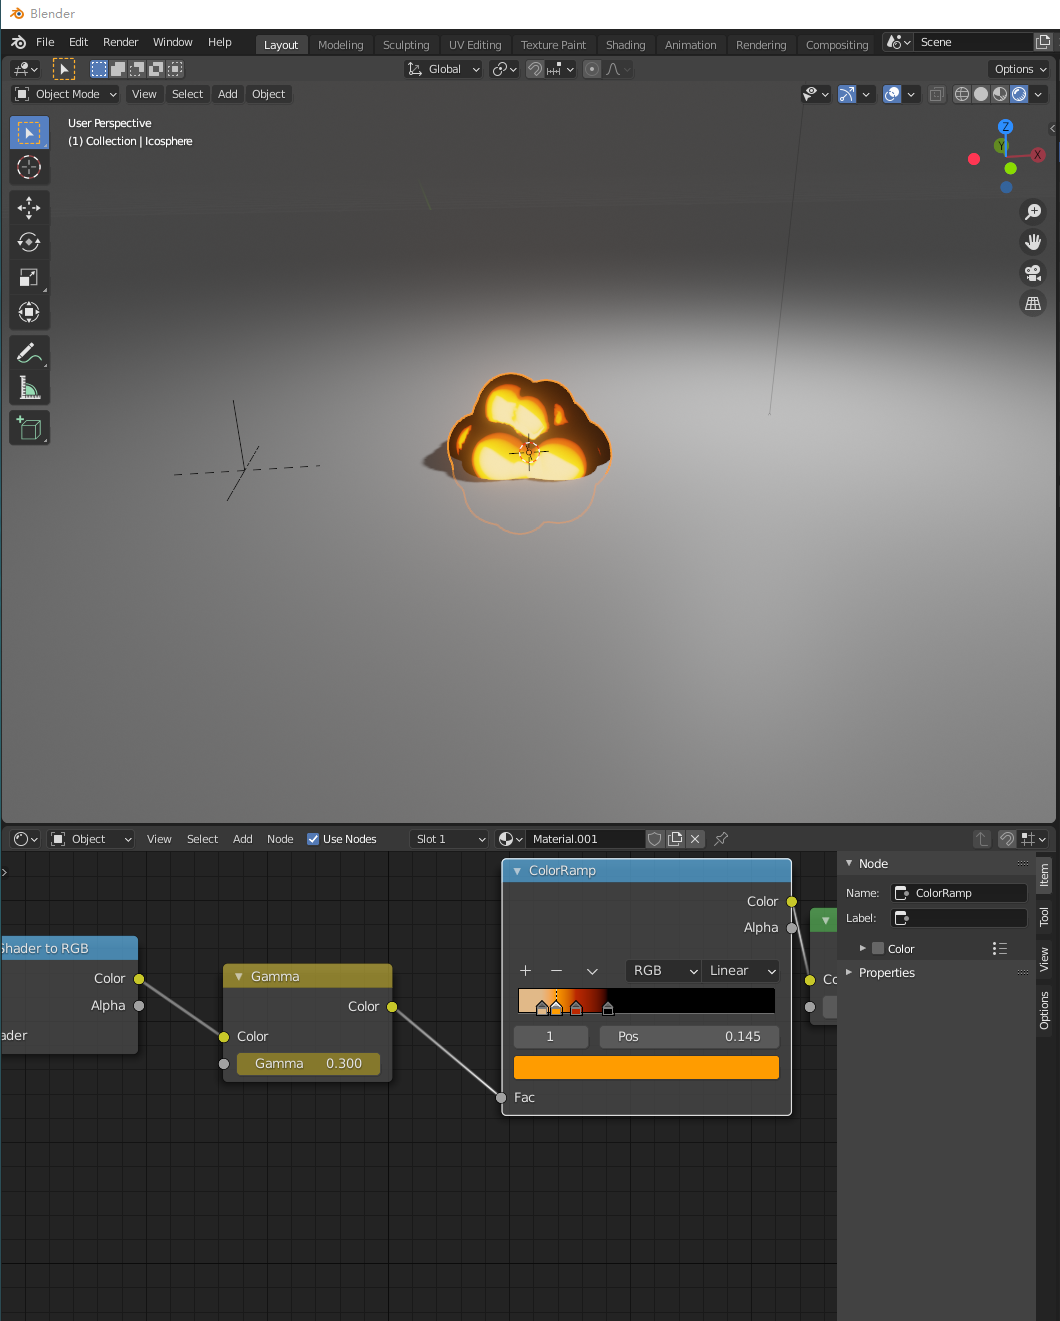Click the pan view hand icon
The width and height of the screenshot is (1060, 1321).
tap(1033, 242)
